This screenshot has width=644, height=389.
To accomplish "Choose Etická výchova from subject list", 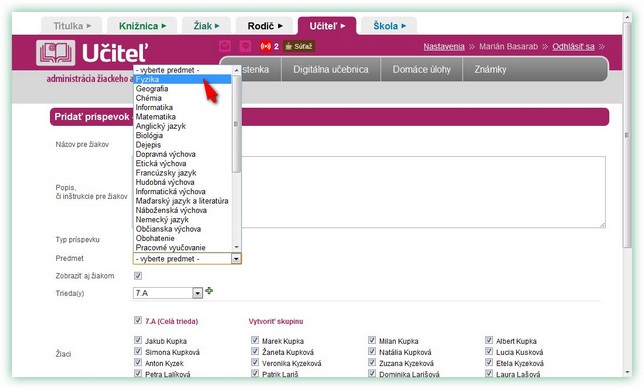I will coord(183,163).
